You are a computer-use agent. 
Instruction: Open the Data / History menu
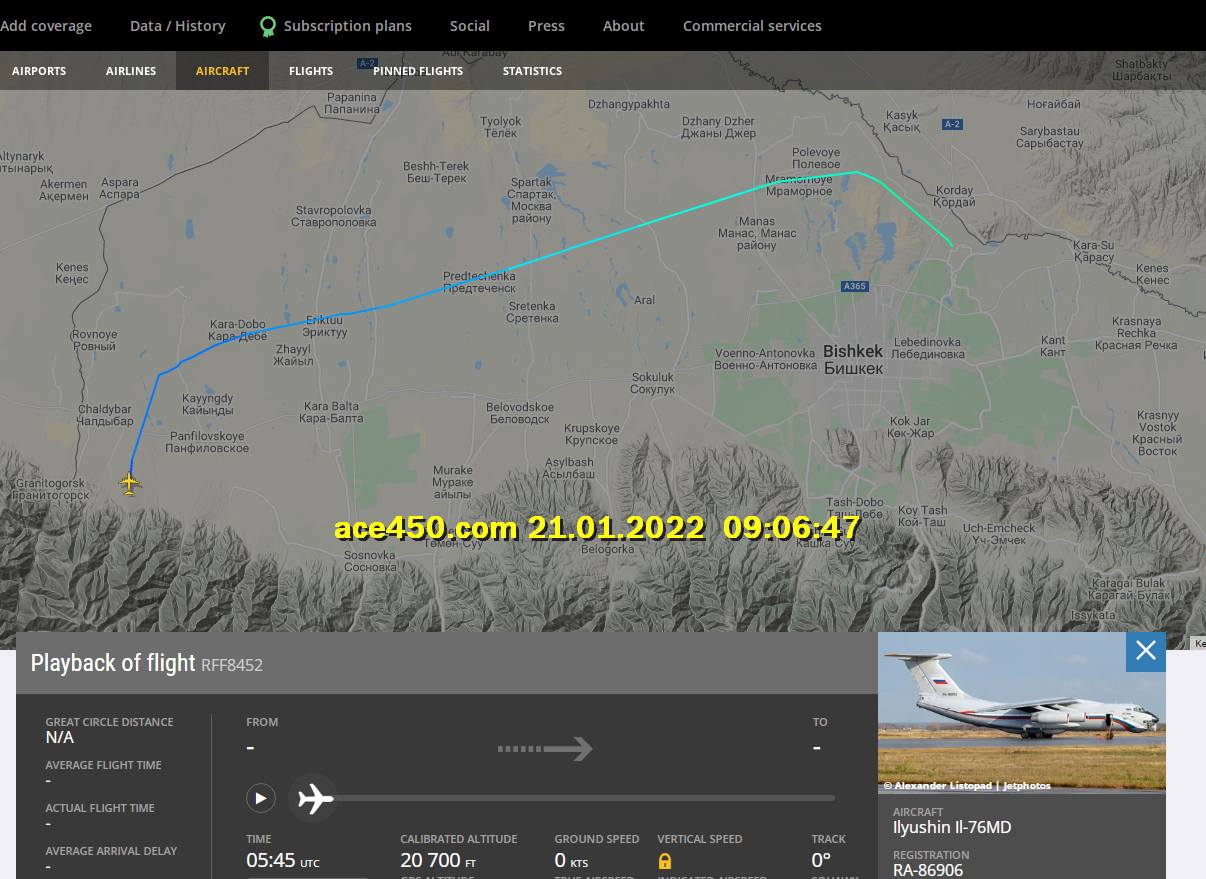click(x=178, y=26)
